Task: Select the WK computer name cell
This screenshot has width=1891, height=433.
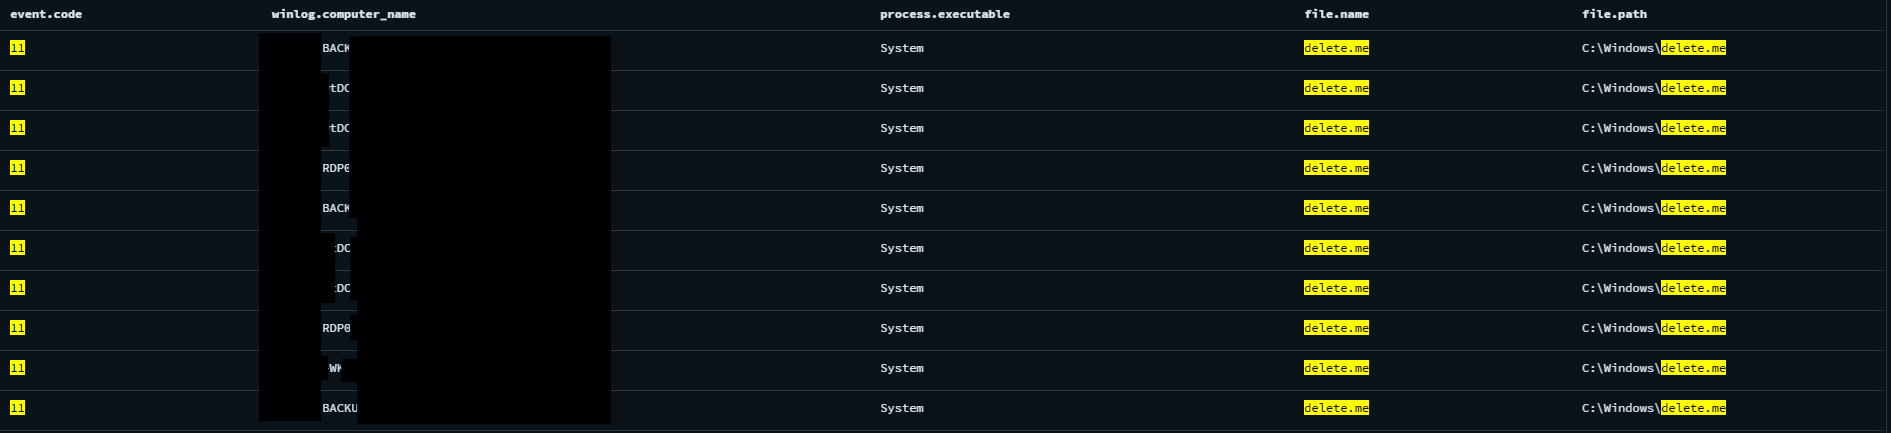Action: point(335,368)
